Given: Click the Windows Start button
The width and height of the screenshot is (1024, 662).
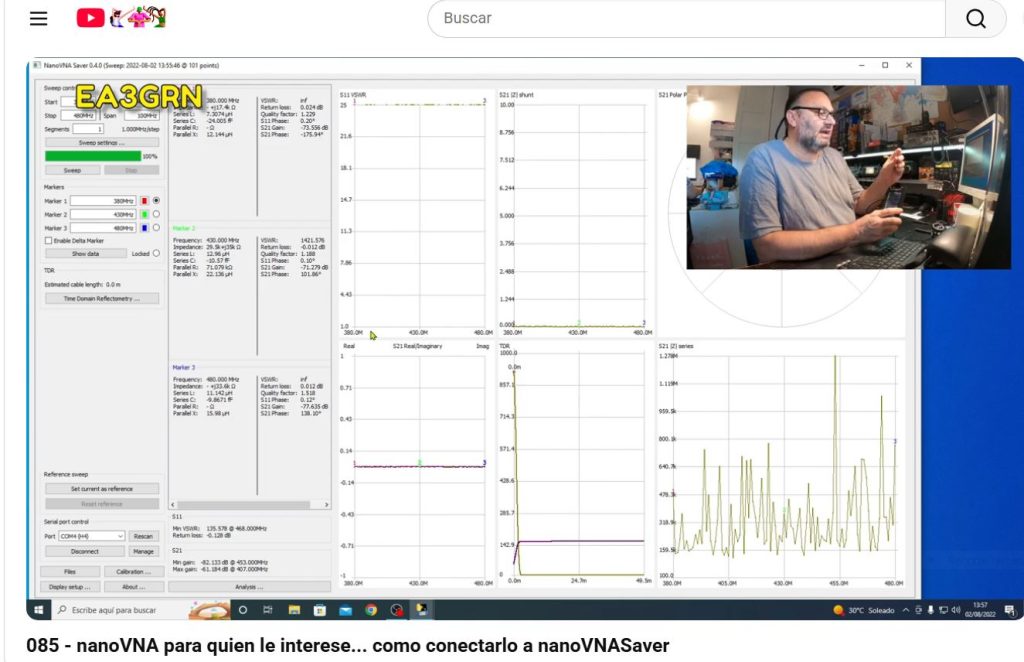Looking at the screenshot, I should pyautogui.click(x=39, y=610).
